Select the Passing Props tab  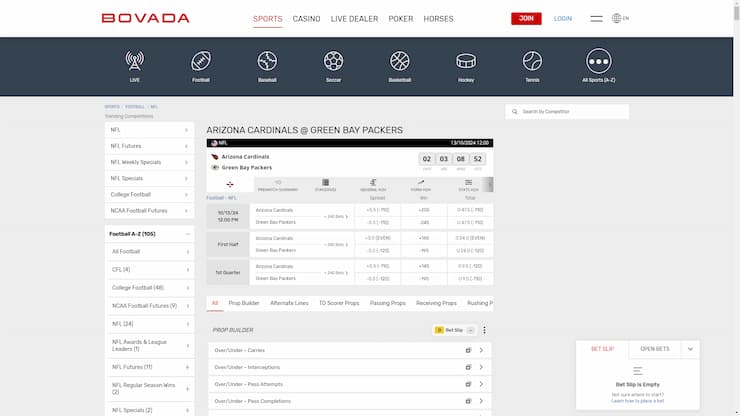click(x=388, y=303)
